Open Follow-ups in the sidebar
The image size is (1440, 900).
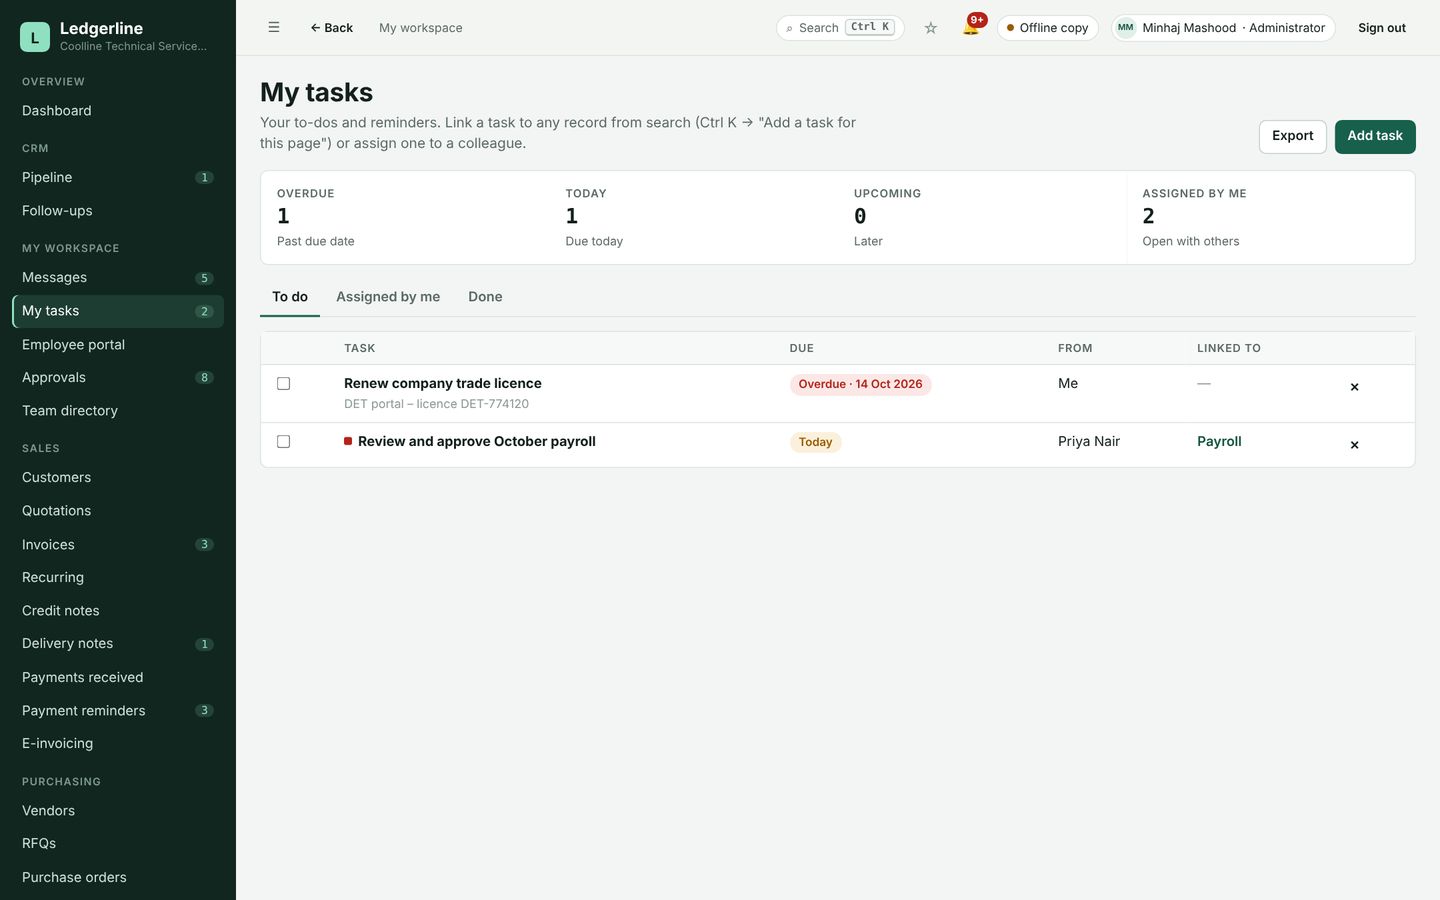[x=118, y=211]
